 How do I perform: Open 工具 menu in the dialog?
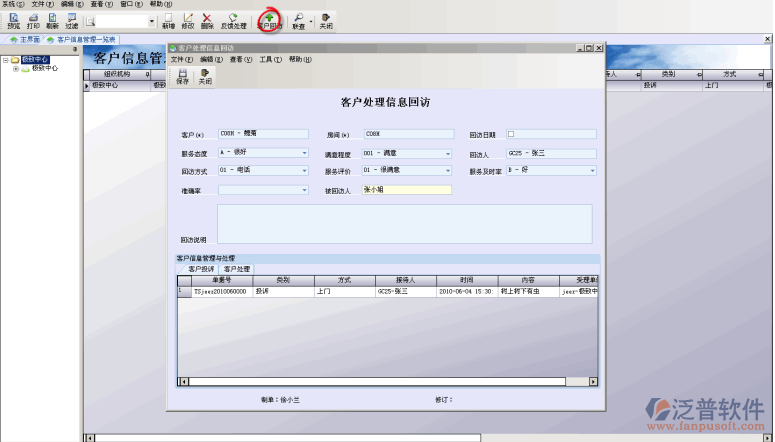[268, 60]
